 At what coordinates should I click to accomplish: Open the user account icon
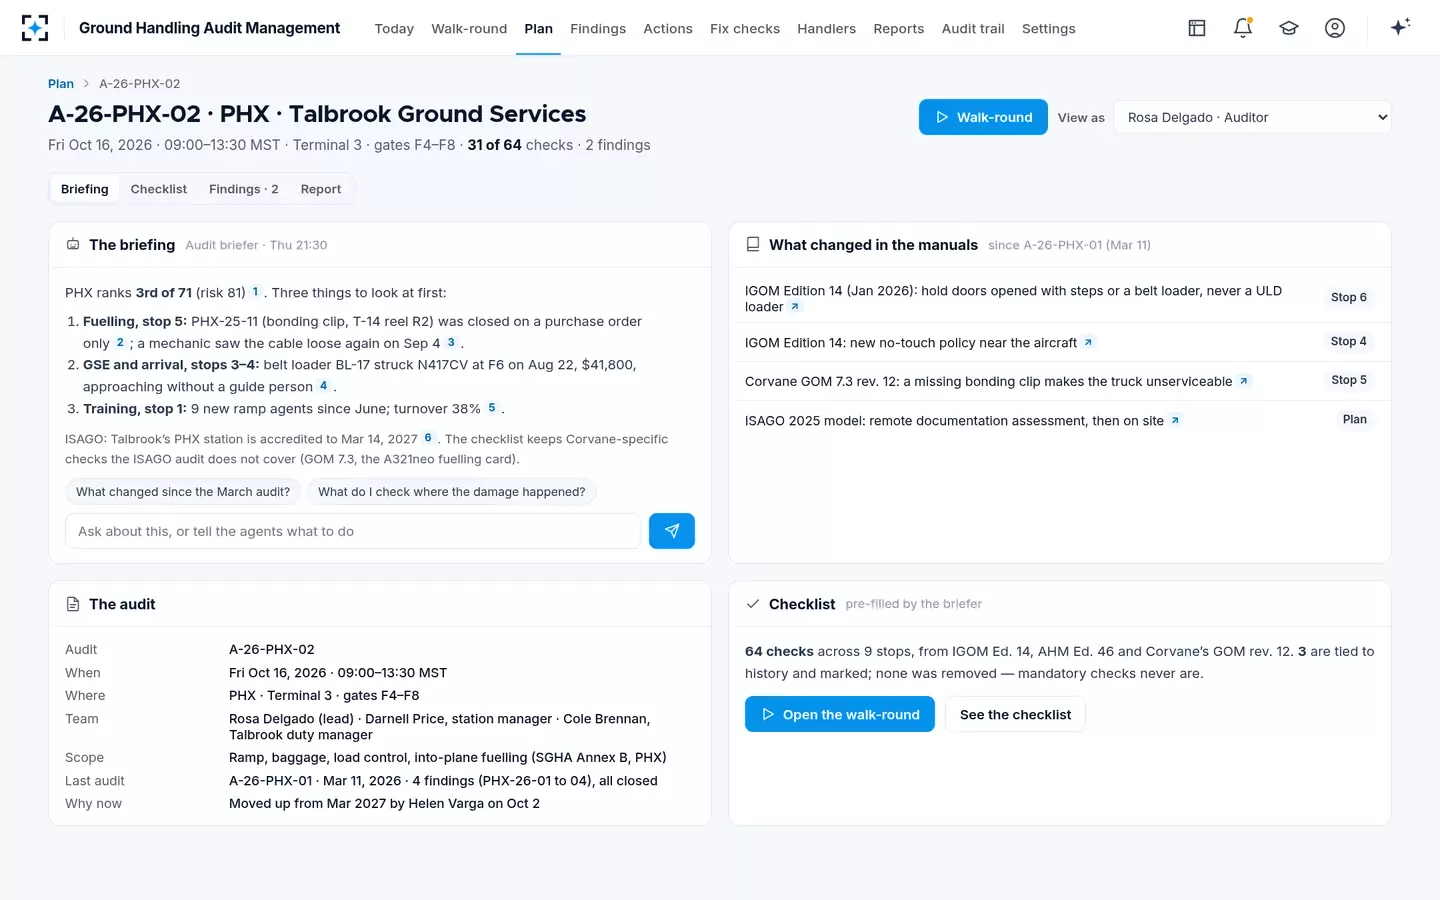coord(1335,28)
